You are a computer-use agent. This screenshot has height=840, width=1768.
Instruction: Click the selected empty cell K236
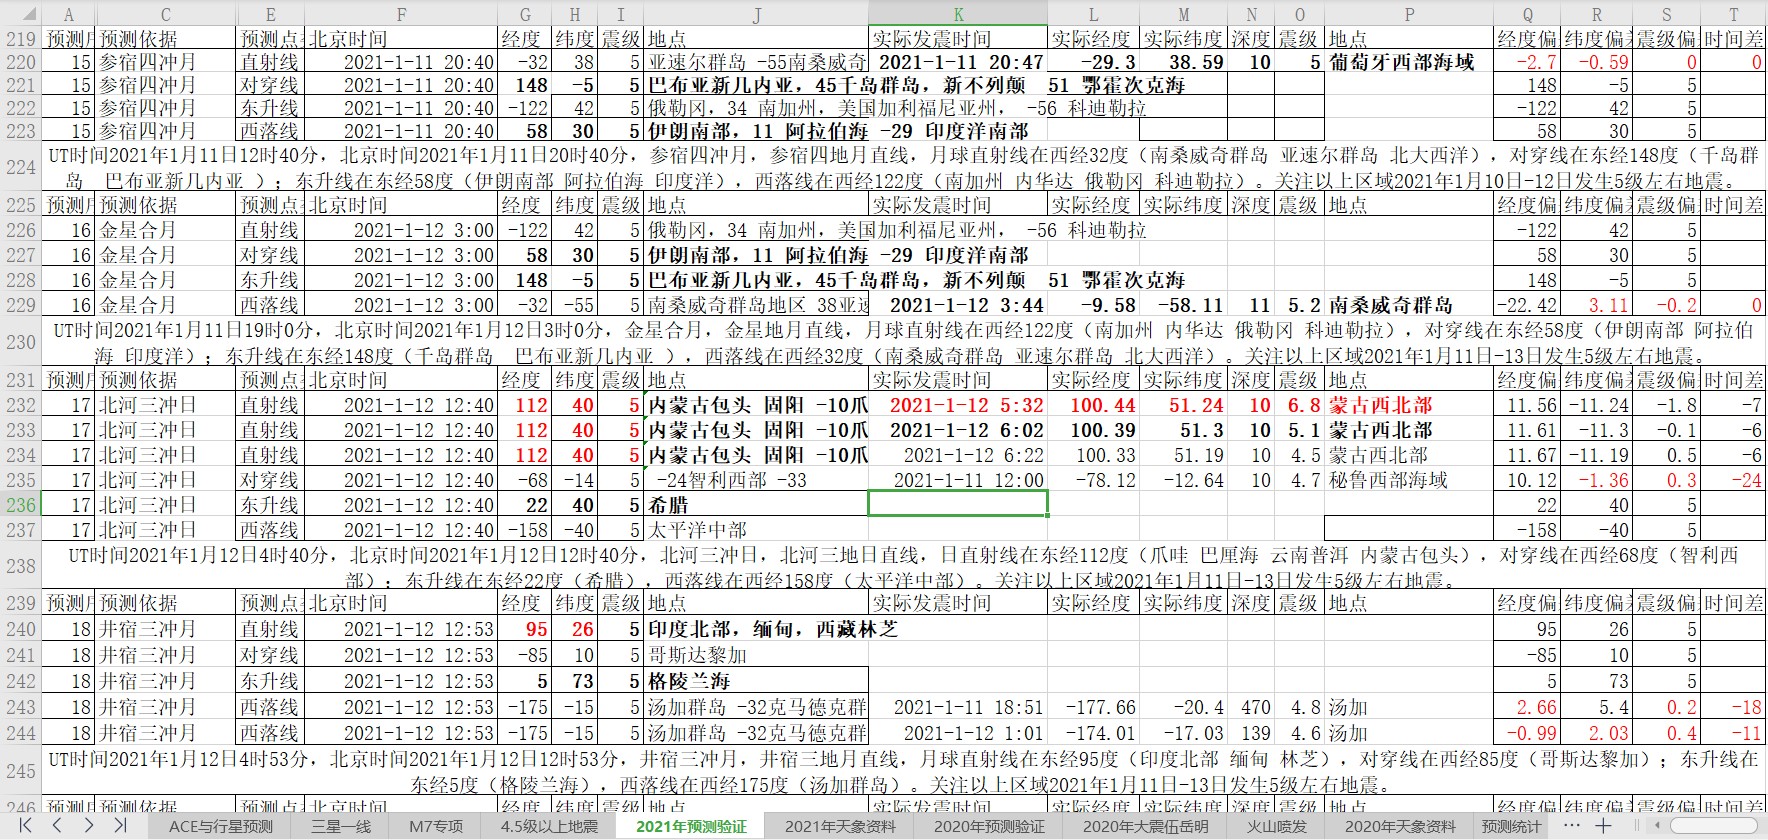(x=958, y=505)
